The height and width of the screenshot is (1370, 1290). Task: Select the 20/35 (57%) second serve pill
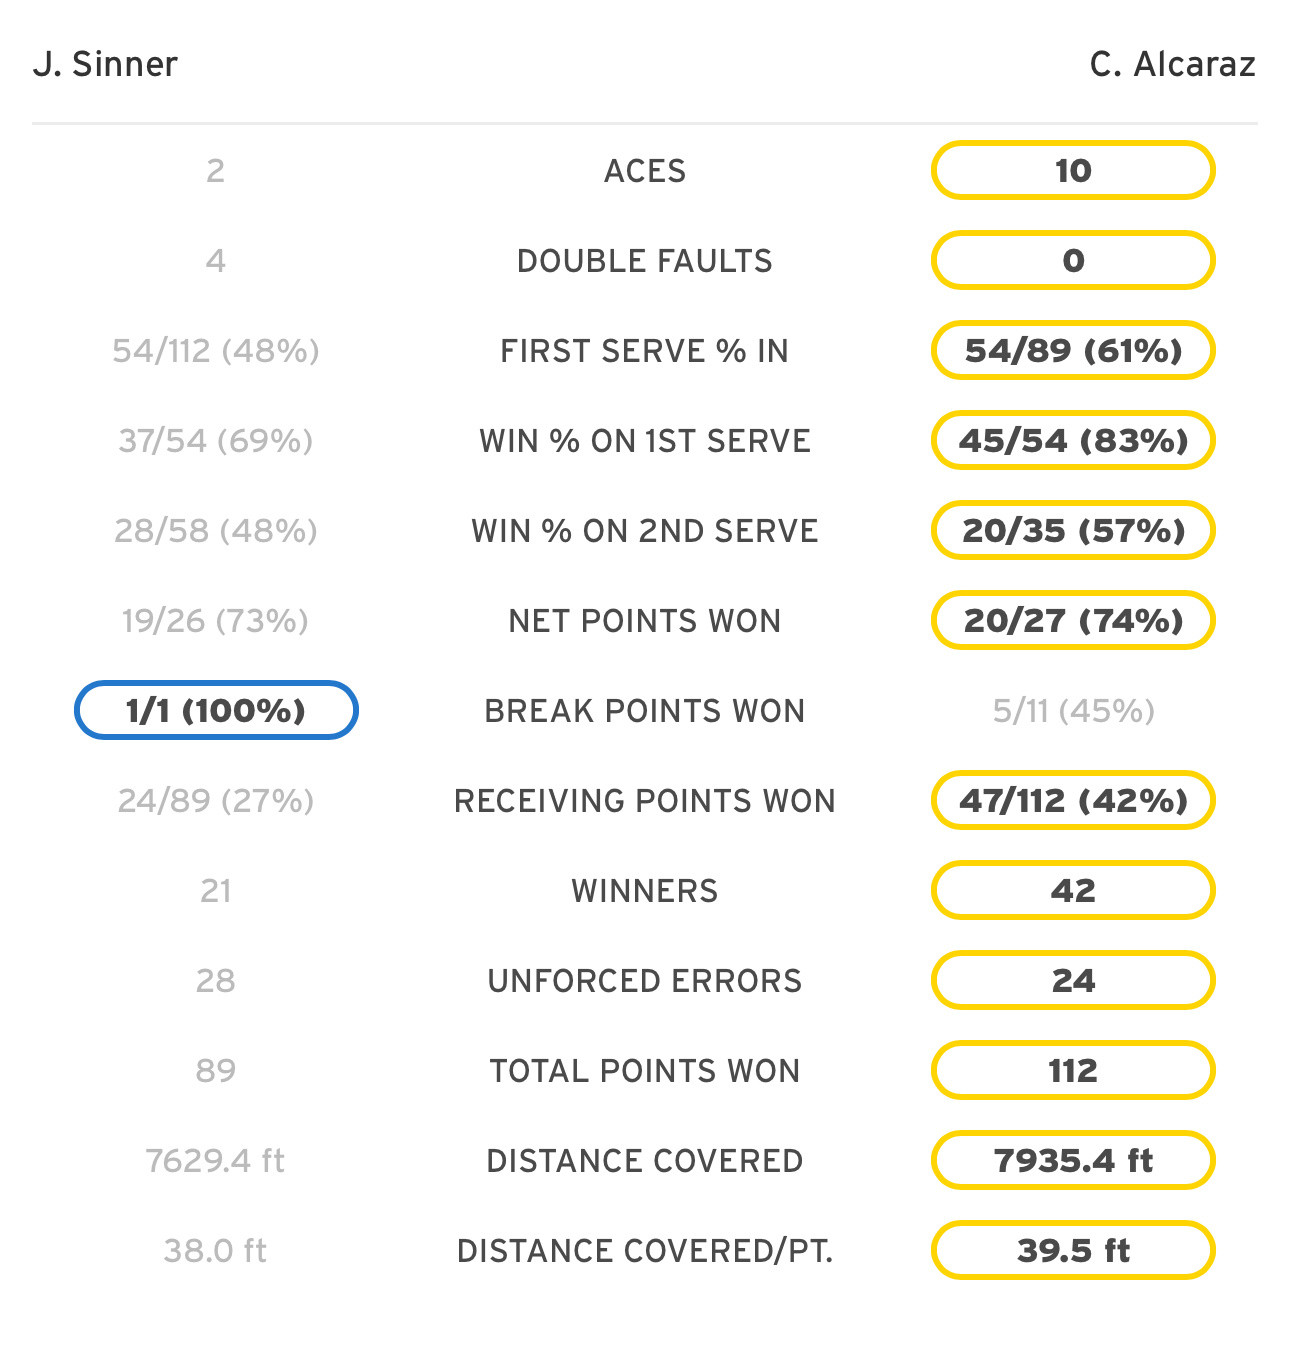1073,530
